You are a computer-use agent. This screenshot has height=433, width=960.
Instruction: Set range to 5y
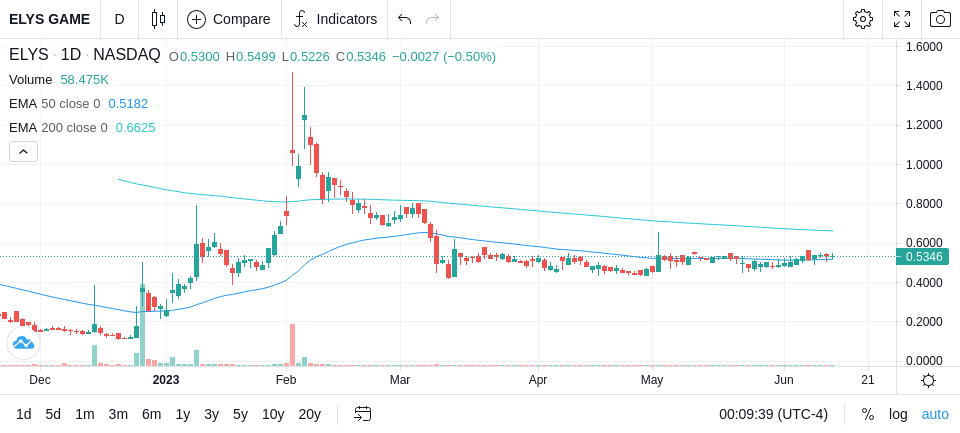(240, 414)
